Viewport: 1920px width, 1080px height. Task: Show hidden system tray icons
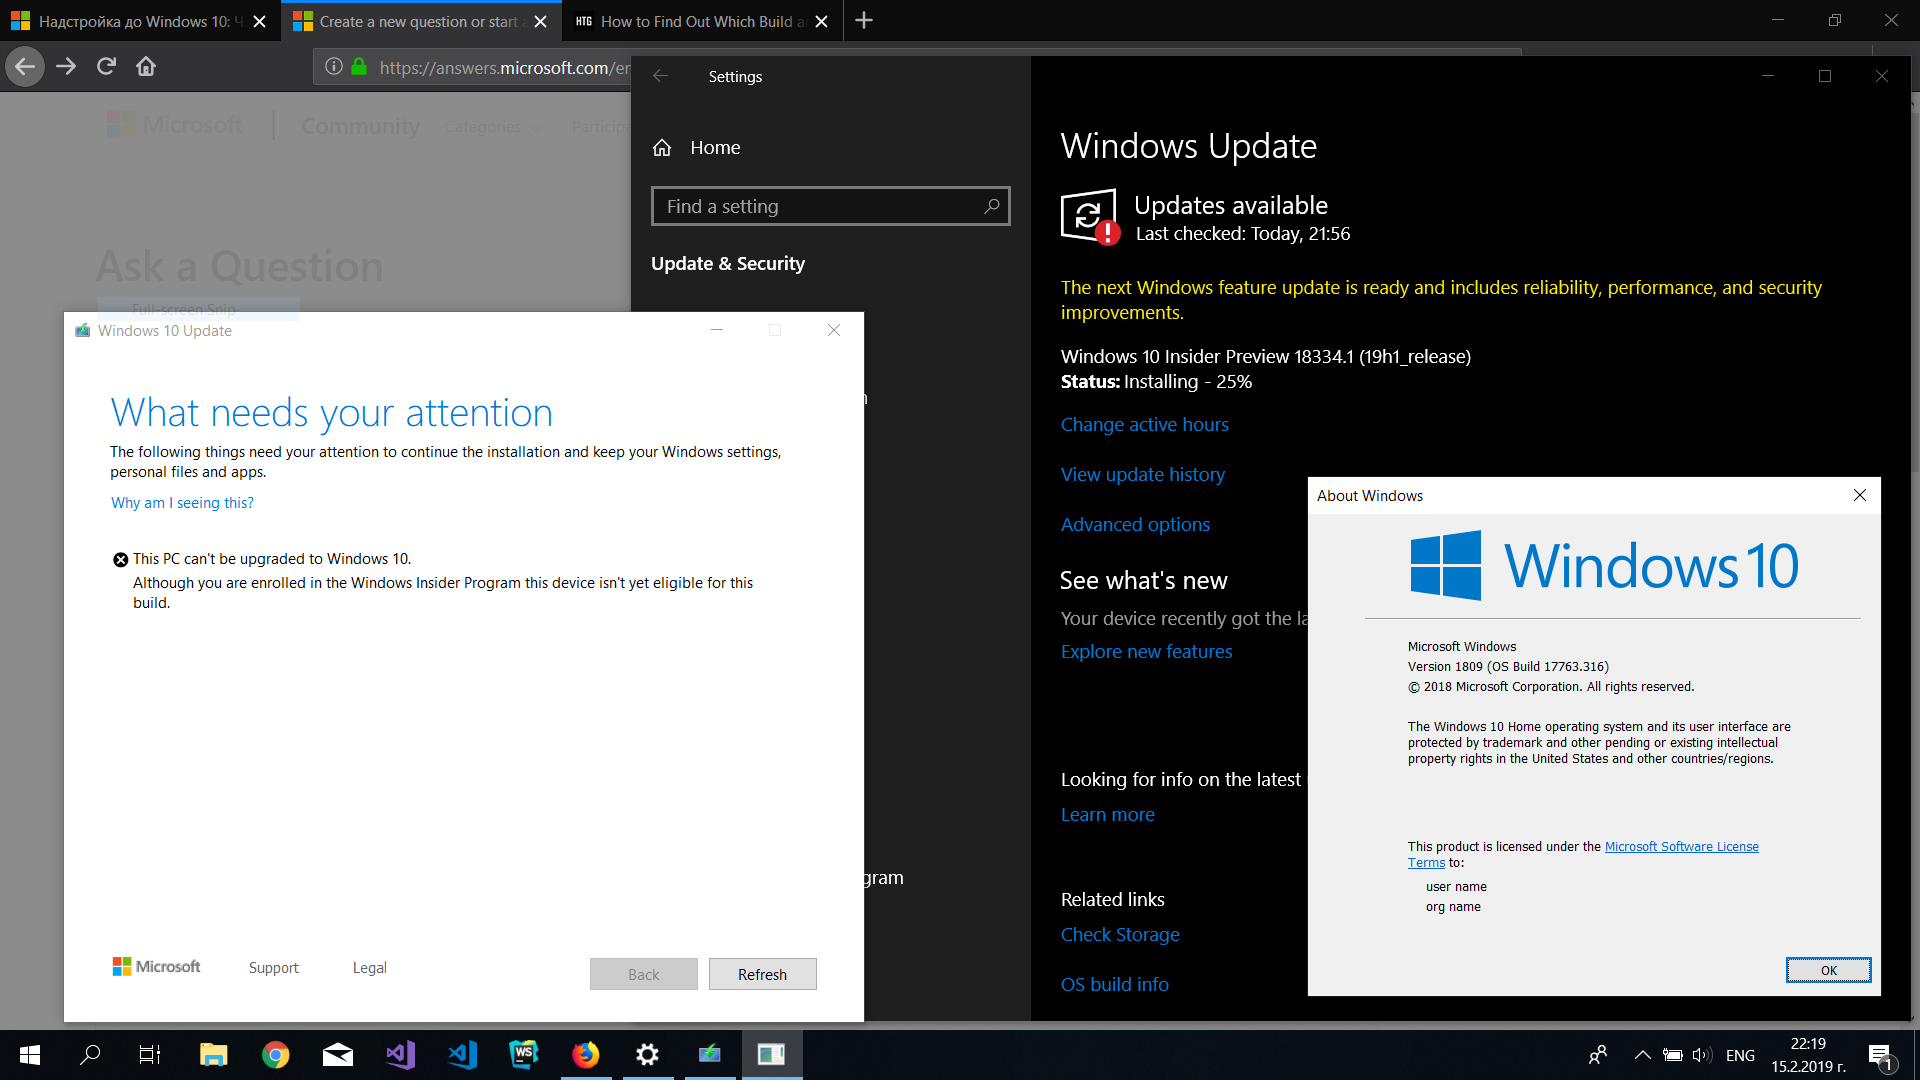[x=1642, y=1055]
